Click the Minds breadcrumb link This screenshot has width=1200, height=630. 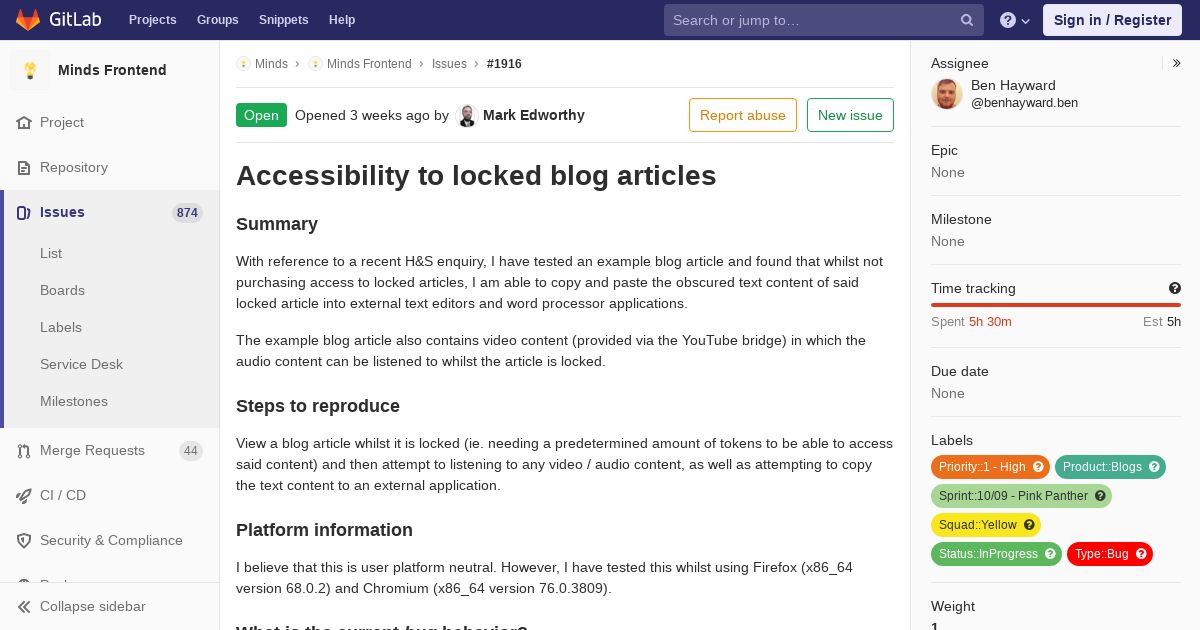(x=271, y=63)
